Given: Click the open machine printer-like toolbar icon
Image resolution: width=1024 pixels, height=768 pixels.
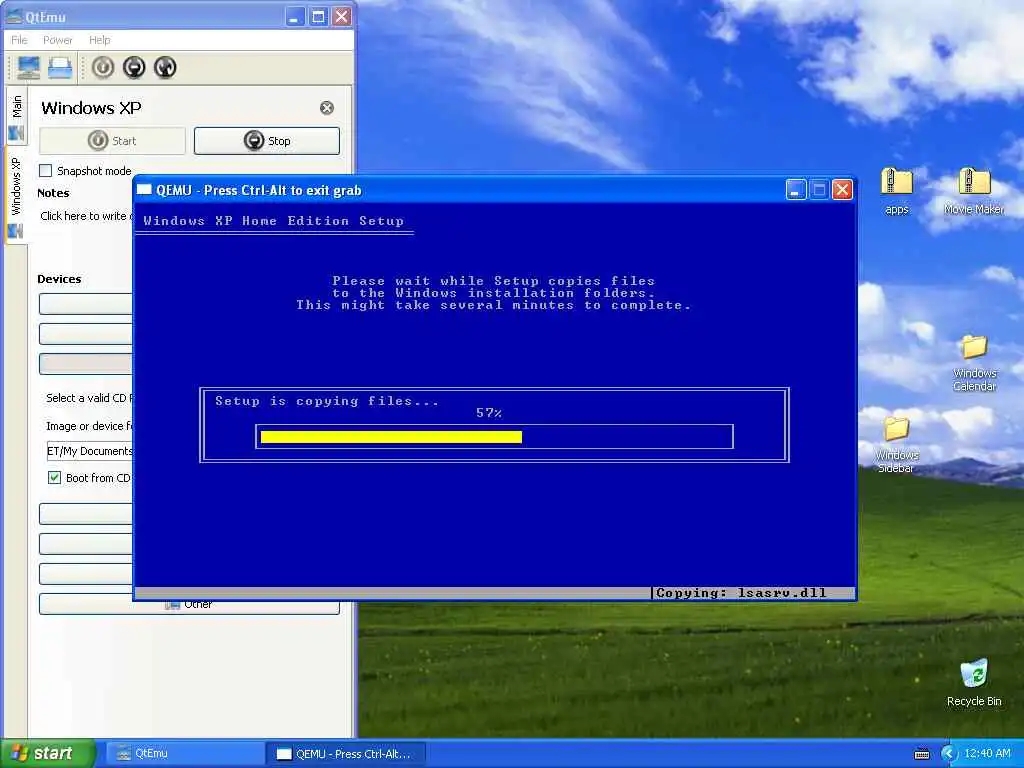Looking at the screenshot, I should pos(60,67).
